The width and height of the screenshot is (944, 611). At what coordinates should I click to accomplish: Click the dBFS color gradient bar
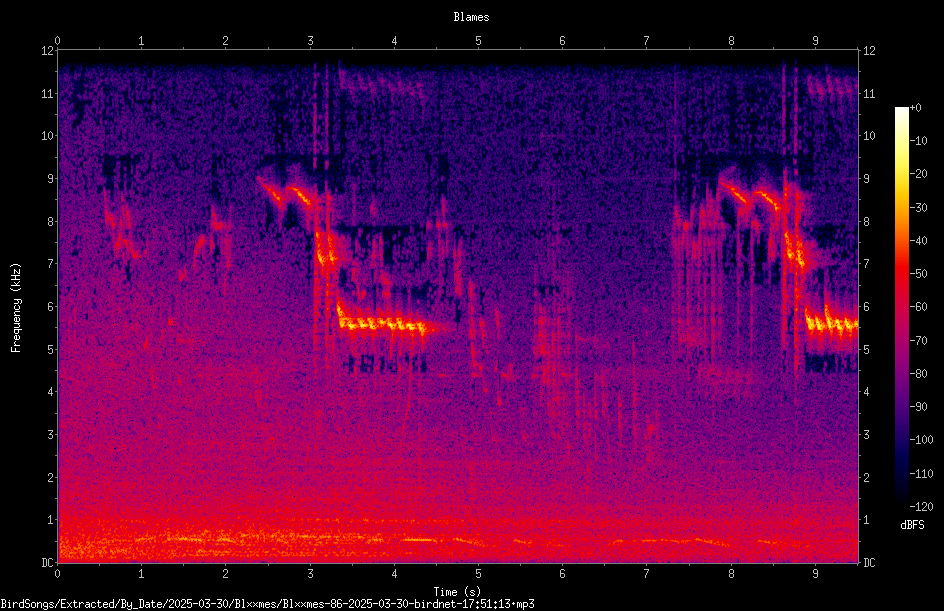(902, 307)
